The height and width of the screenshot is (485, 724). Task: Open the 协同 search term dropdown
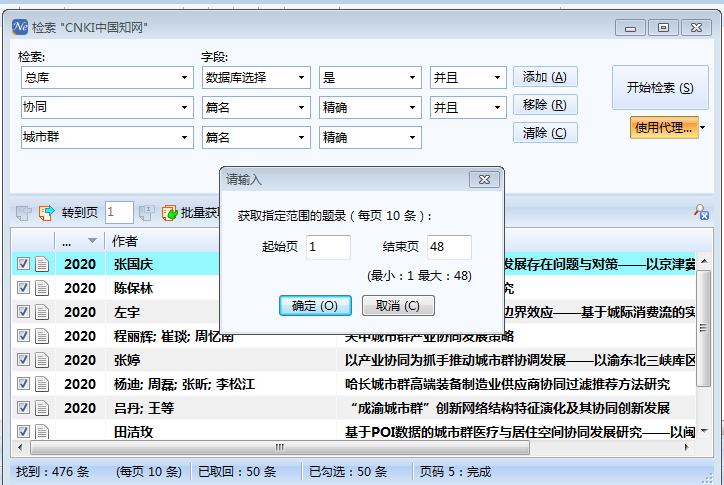(184, 108)
